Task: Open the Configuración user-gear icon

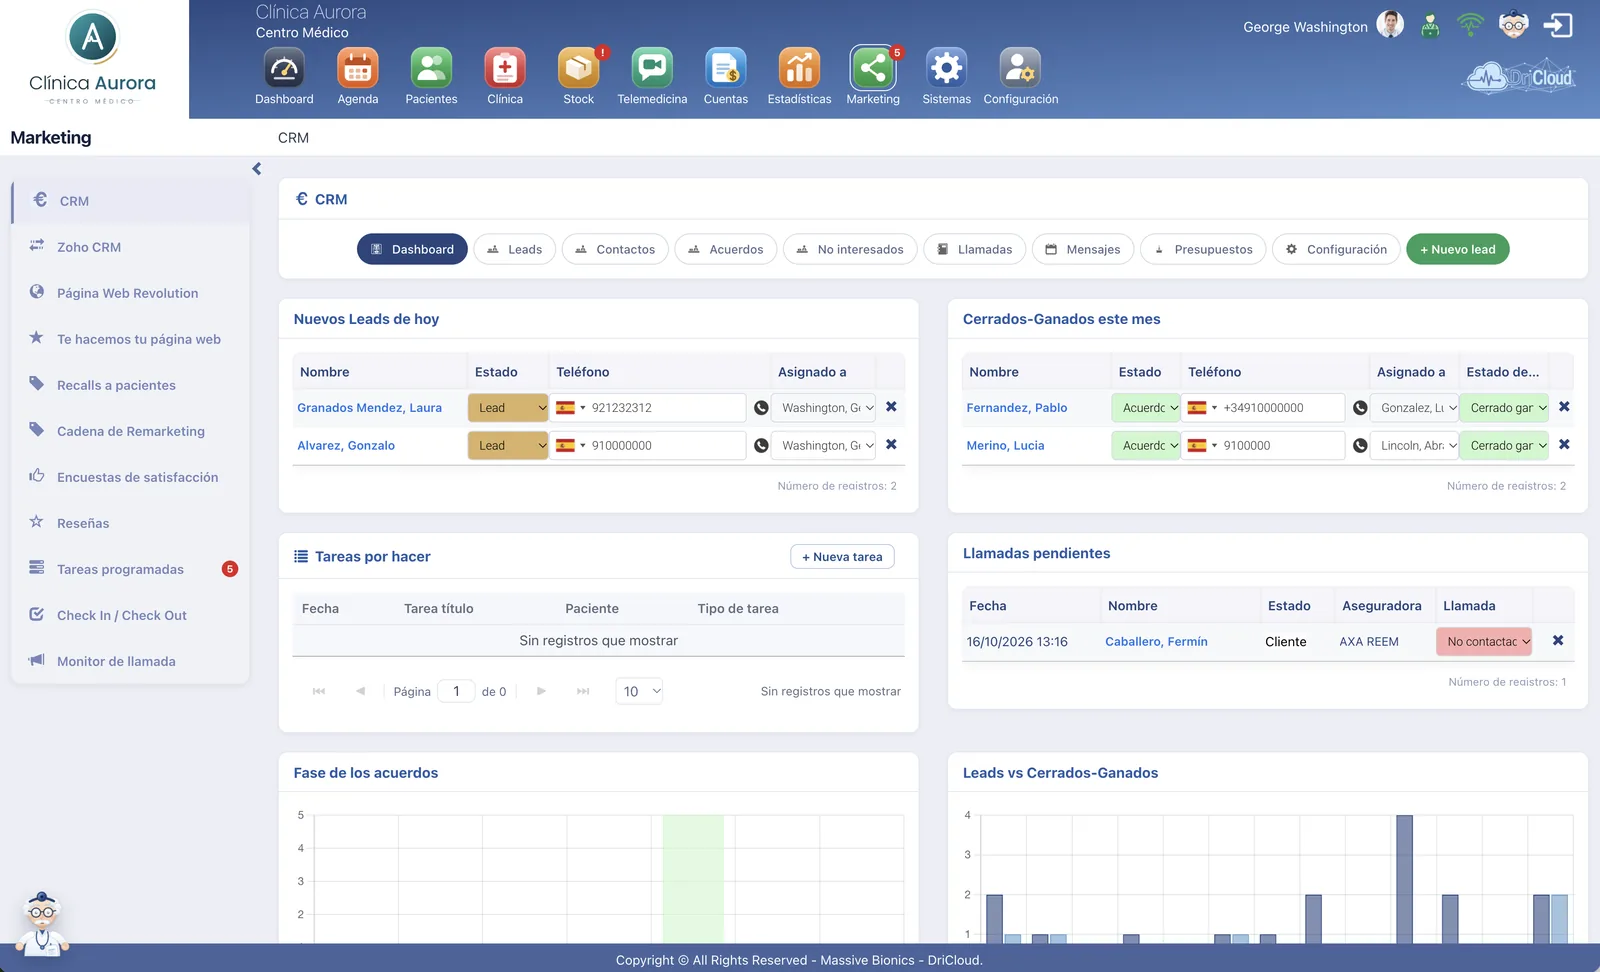Action: (1020, 69)
